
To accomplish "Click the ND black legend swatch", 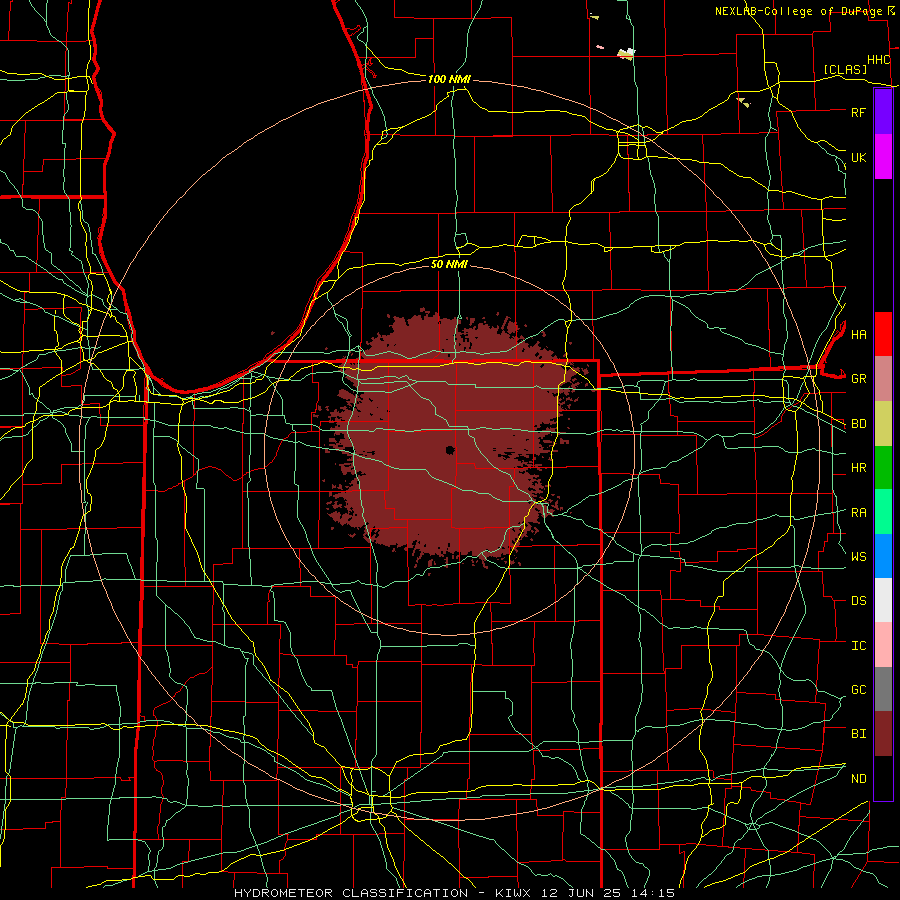I will pyautogui.click(x=883, y=778).
